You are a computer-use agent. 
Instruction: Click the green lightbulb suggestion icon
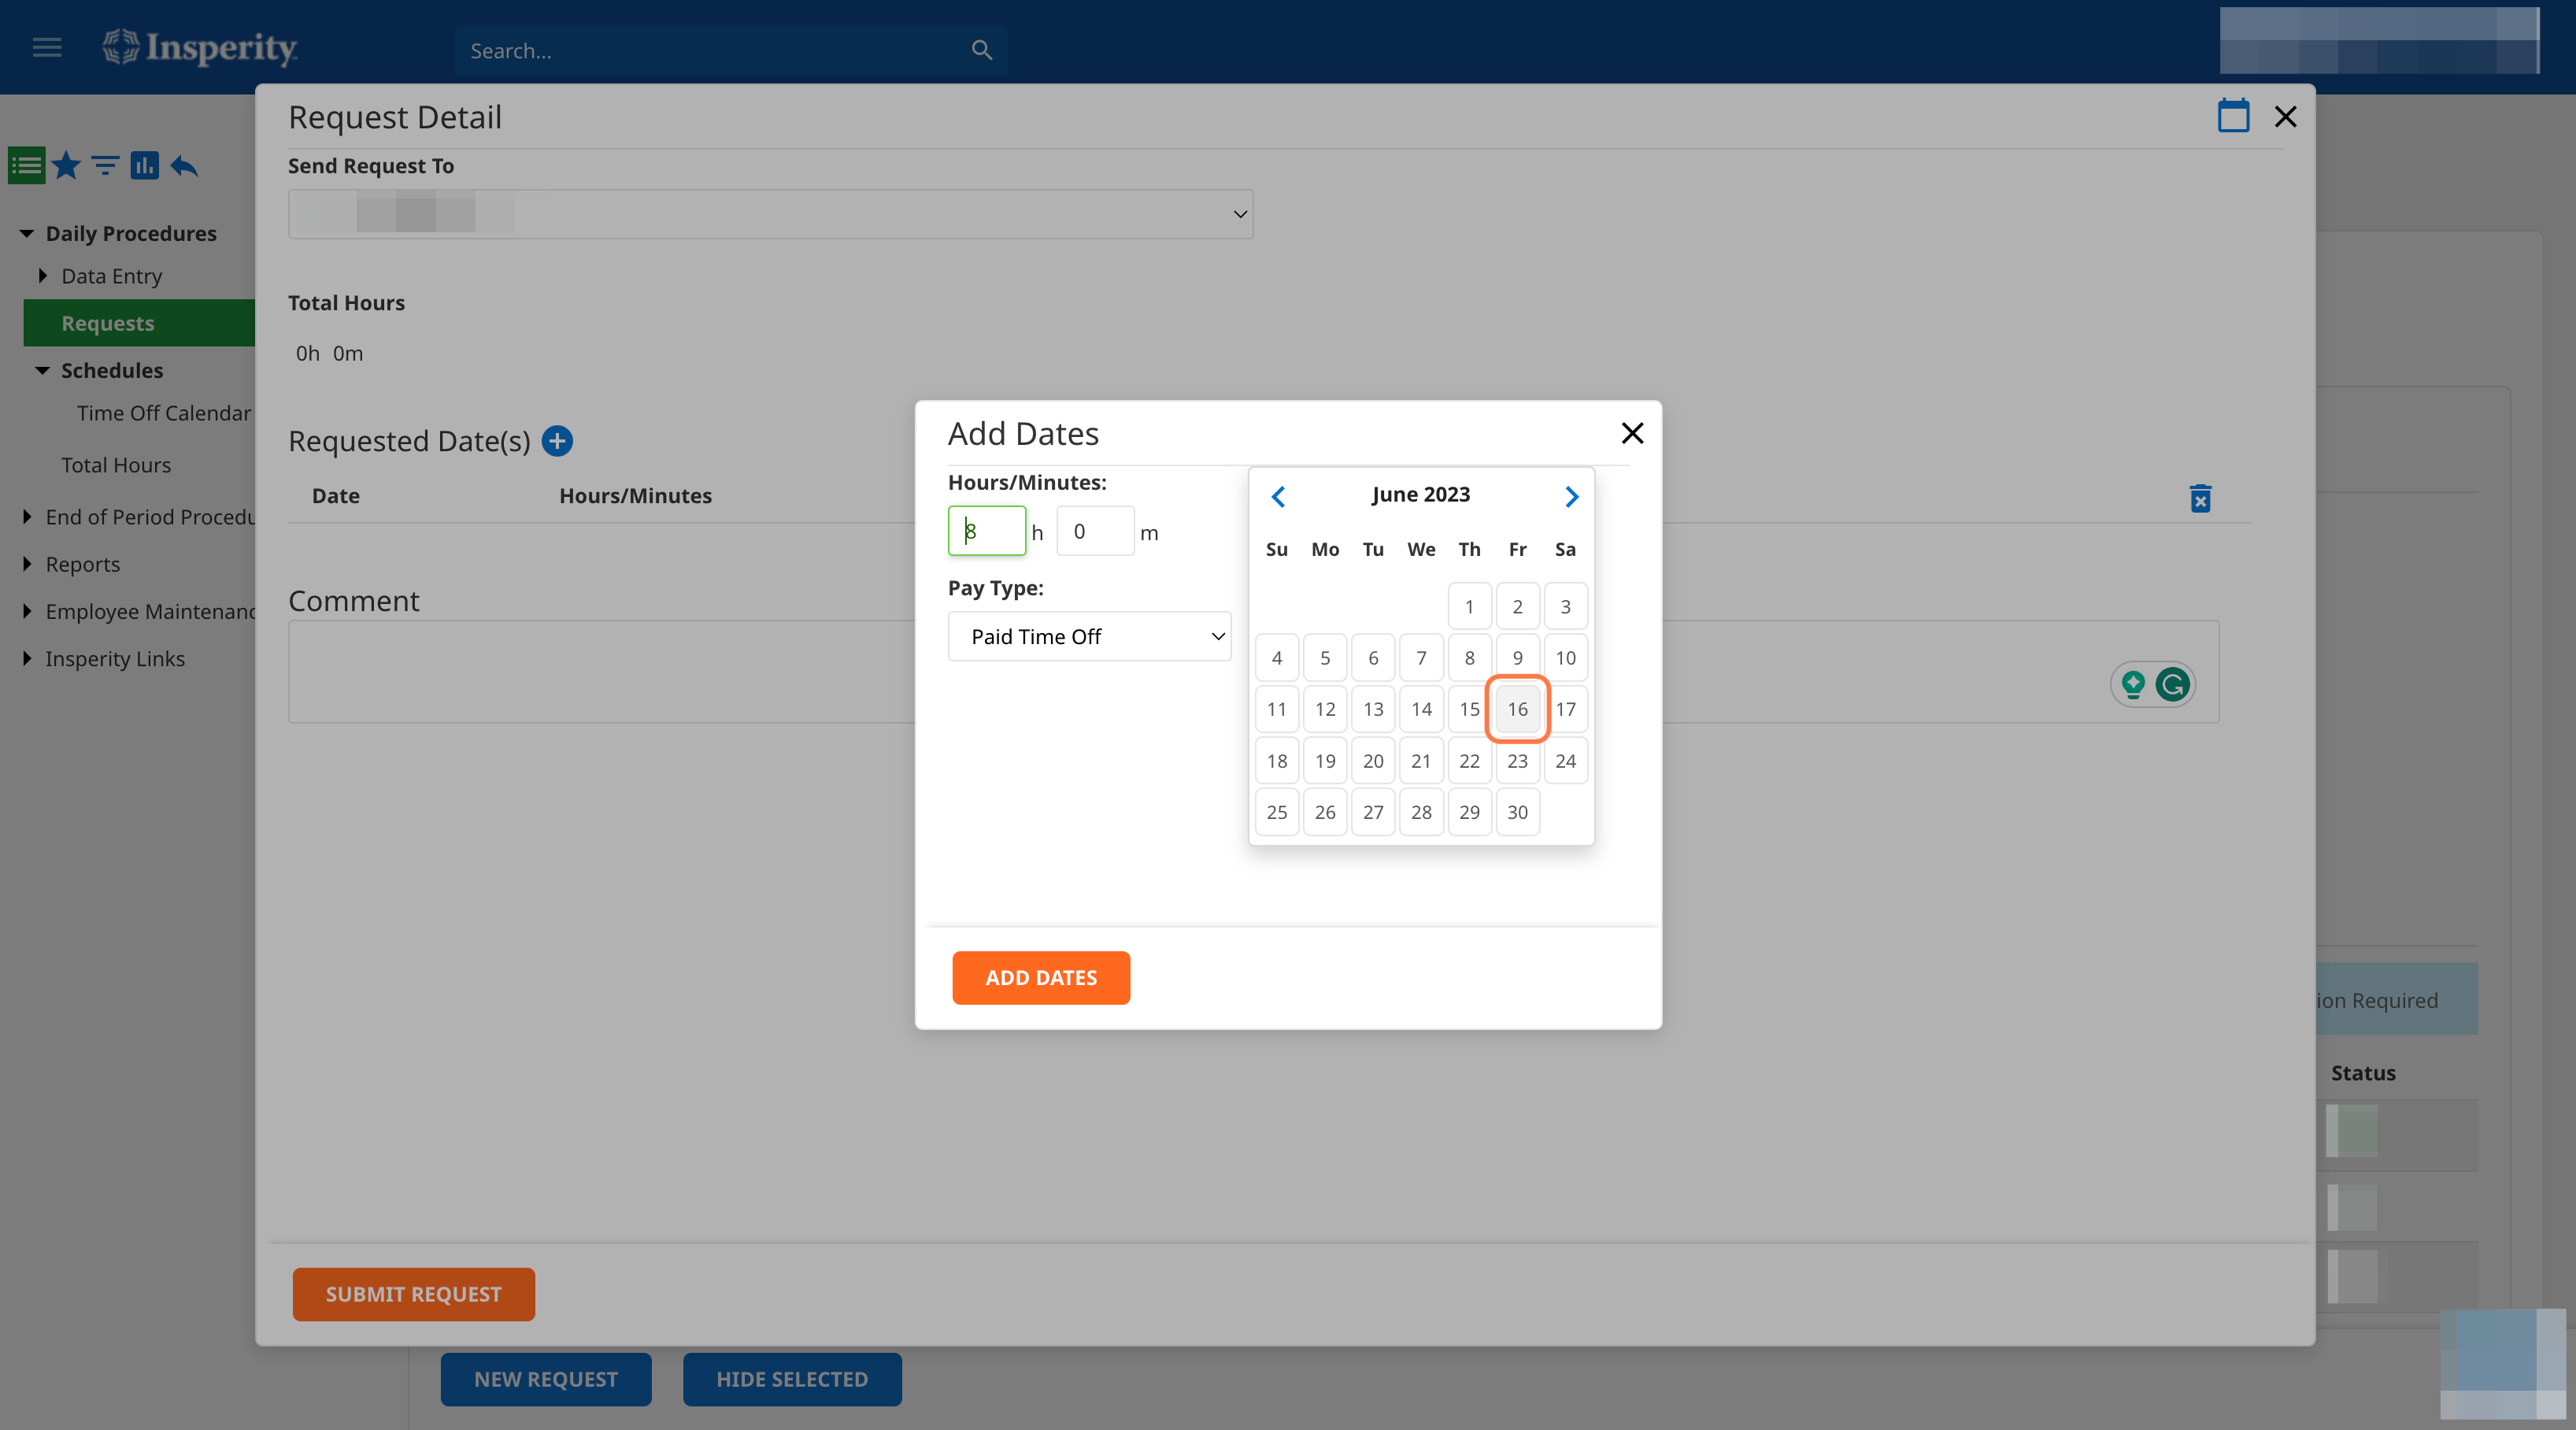[x=2133, y=684]
